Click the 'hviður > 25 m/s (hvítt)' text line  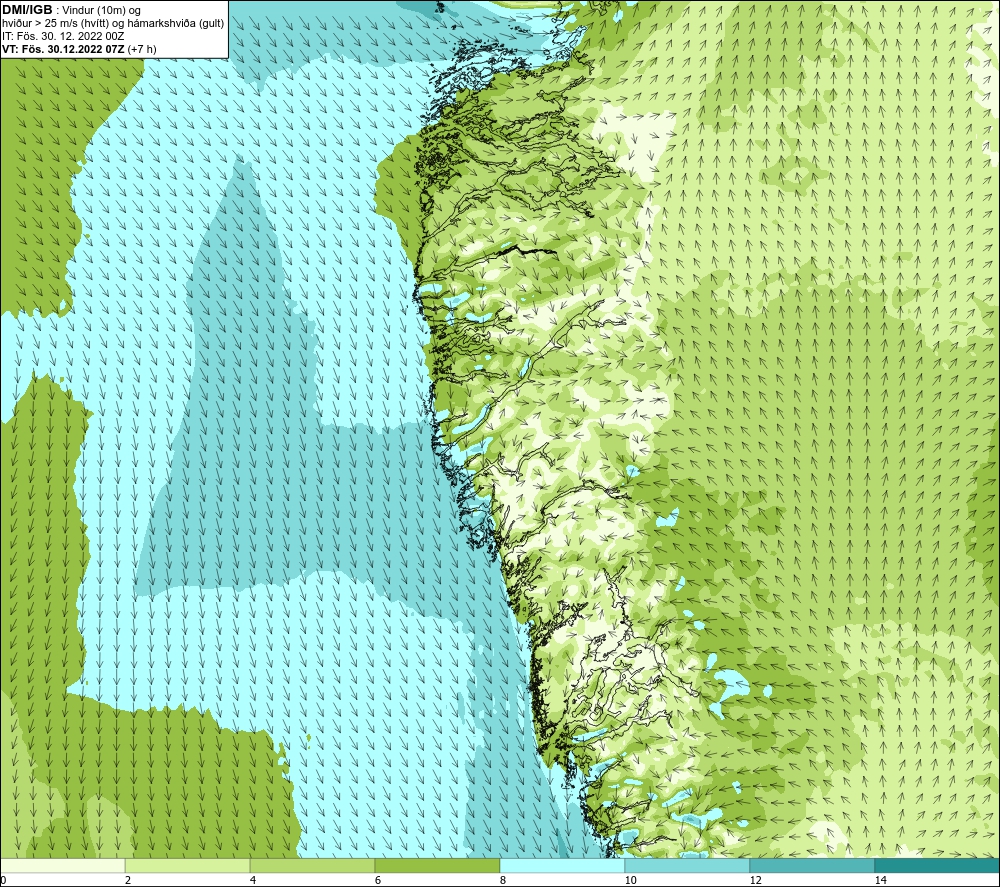[113, 24]
